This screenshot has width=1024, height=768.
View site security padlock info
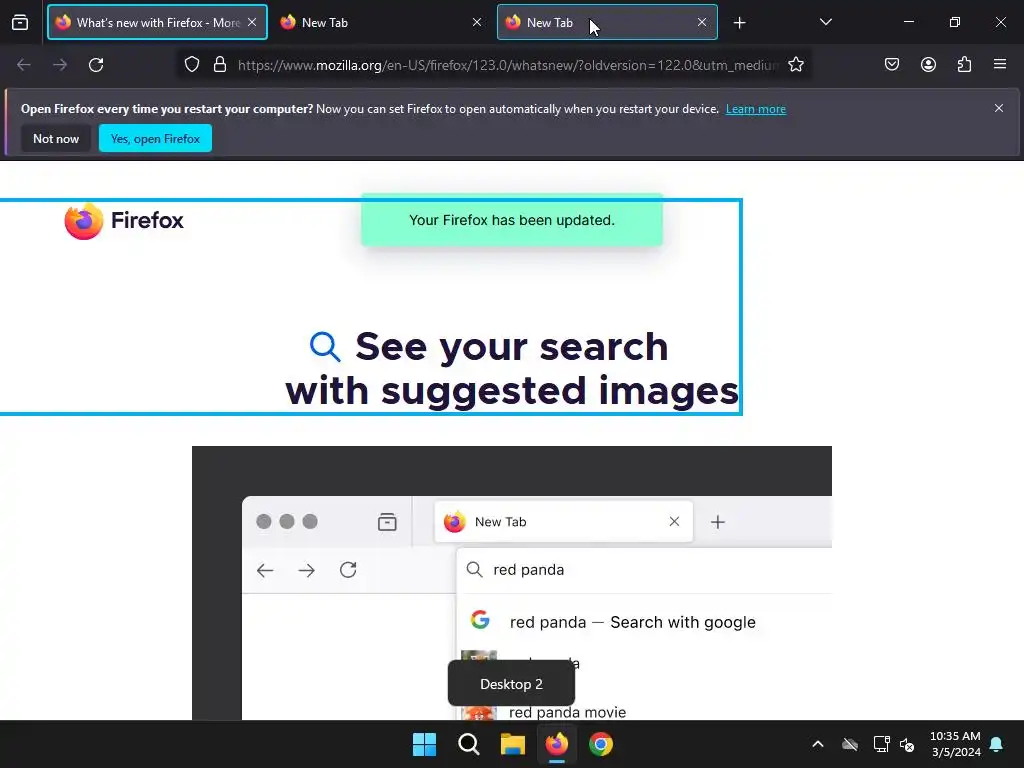[x=220, y=65]
